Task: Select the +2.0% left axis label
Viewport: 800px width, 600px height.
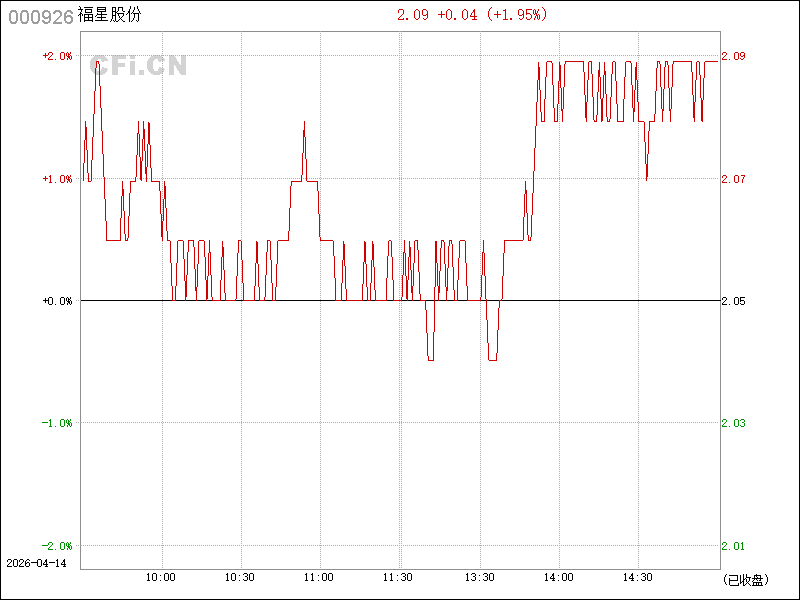Action: (x=57, y=56)
